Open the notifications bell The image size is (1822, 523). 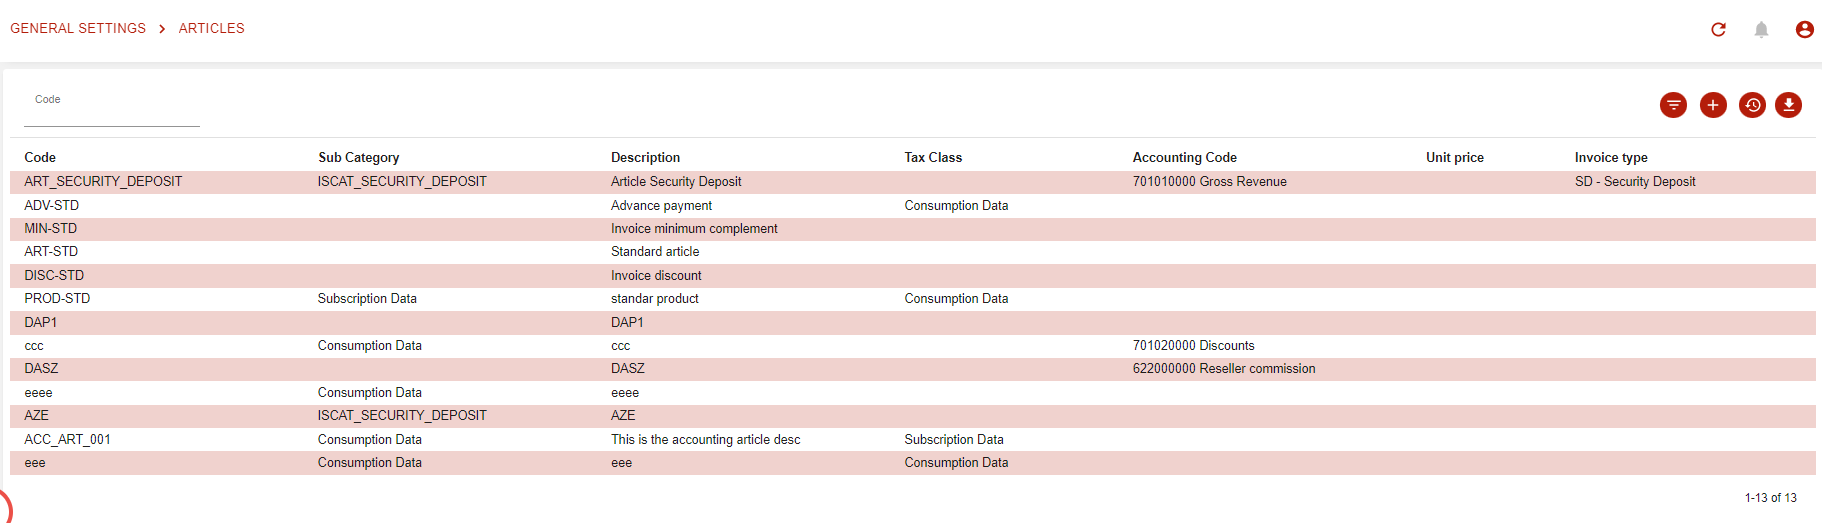[1761, 29]
